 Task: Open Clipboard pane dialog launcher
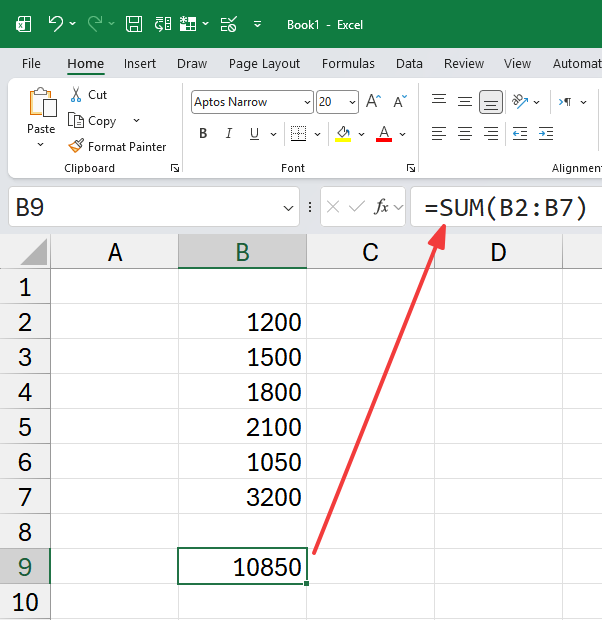[174, 168]
